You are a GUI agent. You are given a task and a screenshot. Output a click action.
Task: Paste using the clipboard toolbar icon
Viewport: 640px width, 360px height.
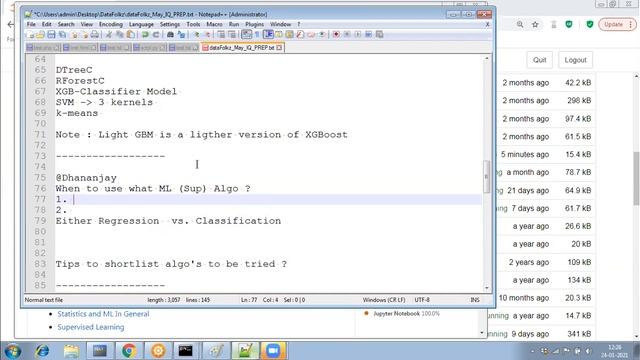tap(131, 35)
